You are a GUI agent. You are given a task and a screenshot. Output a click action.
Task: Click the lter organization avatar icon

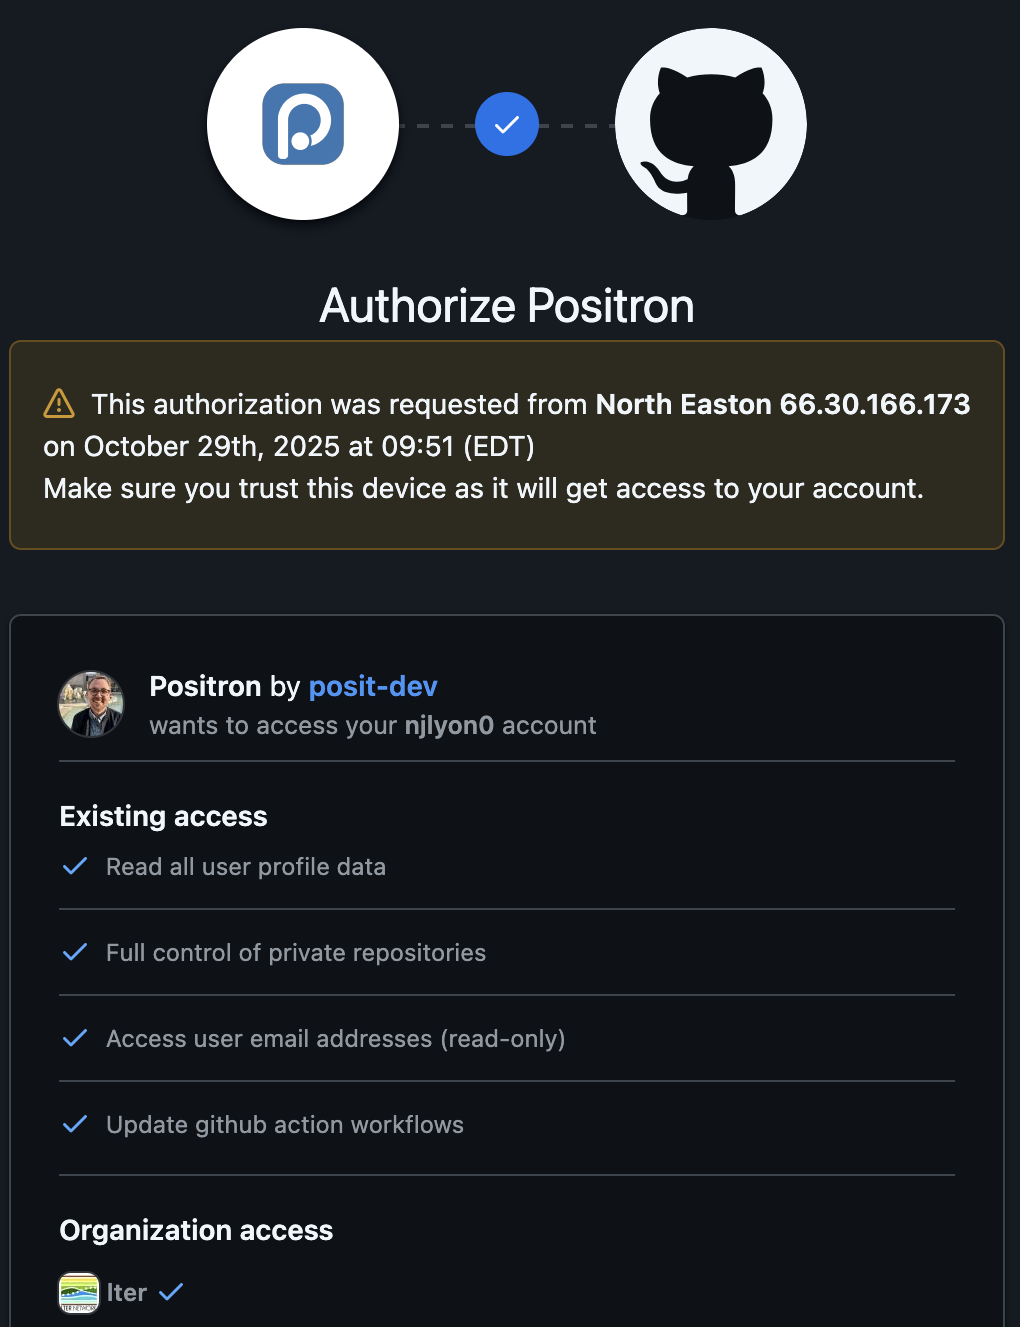tap(79, 1292)
